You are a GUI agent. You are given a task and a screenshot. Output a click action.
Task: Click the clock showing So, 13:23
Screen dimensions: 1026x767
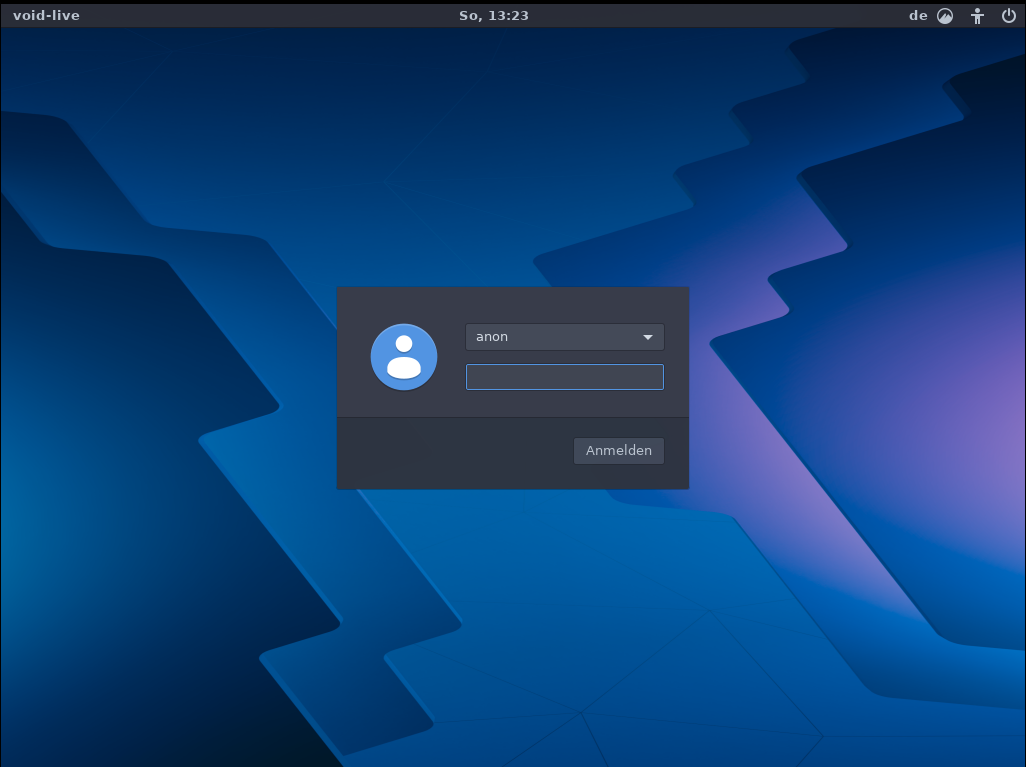tap(493, 16)
